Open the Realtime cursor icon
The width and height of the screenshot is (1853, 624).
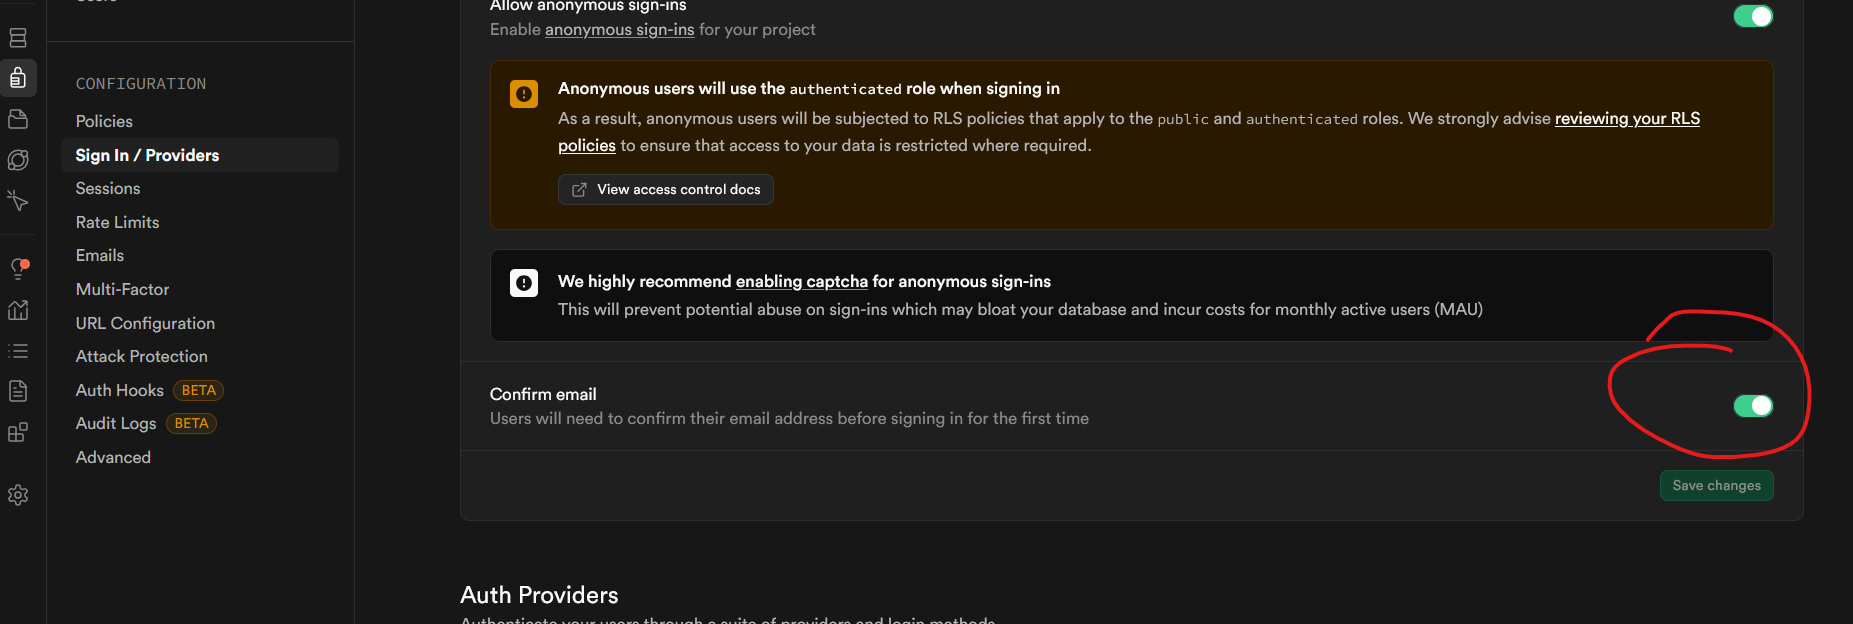point(18,201)
